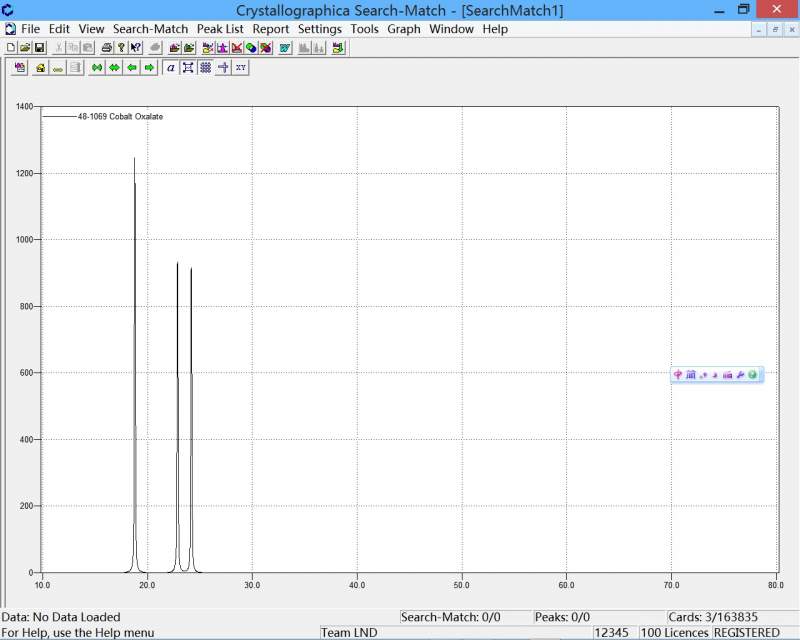This screenshot has height=640, width=800.
Task: Open the Edit menu
Action: [59, 29]
